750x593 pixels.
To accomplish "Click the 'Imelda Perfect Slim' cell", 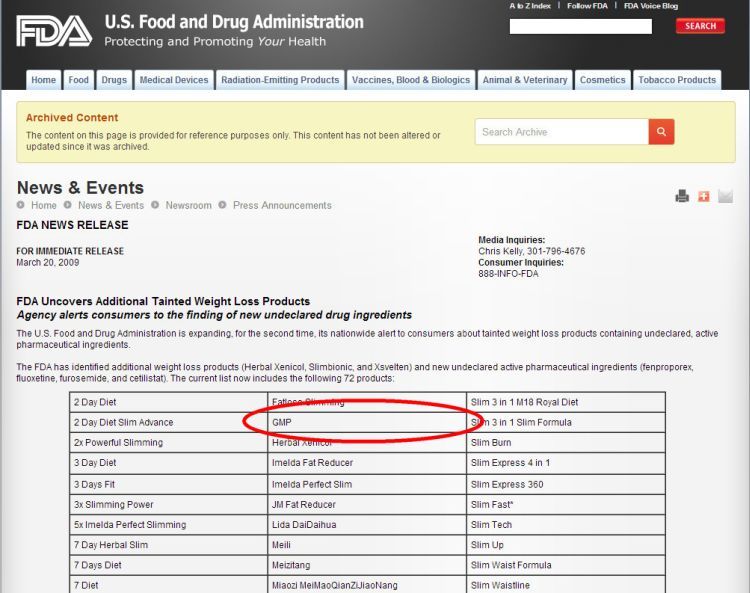I will (367, 484).
